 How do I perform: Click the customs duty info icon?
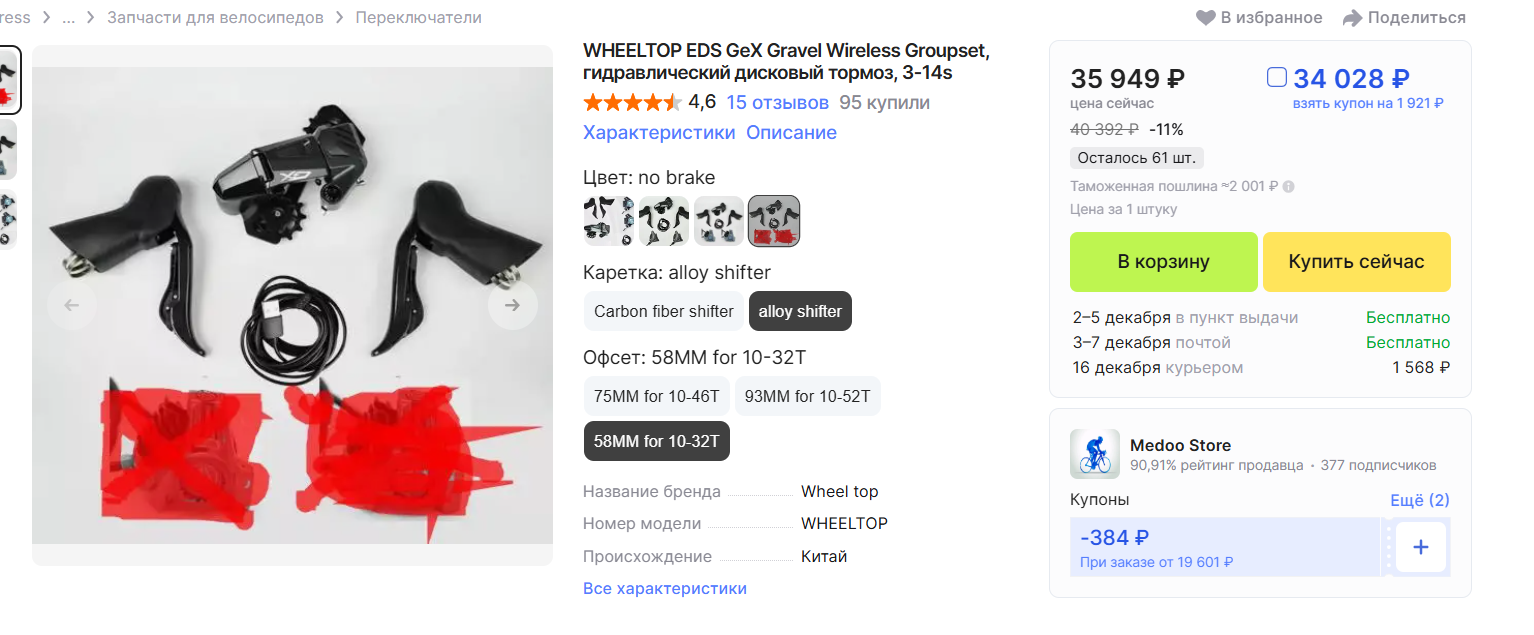1289,186
